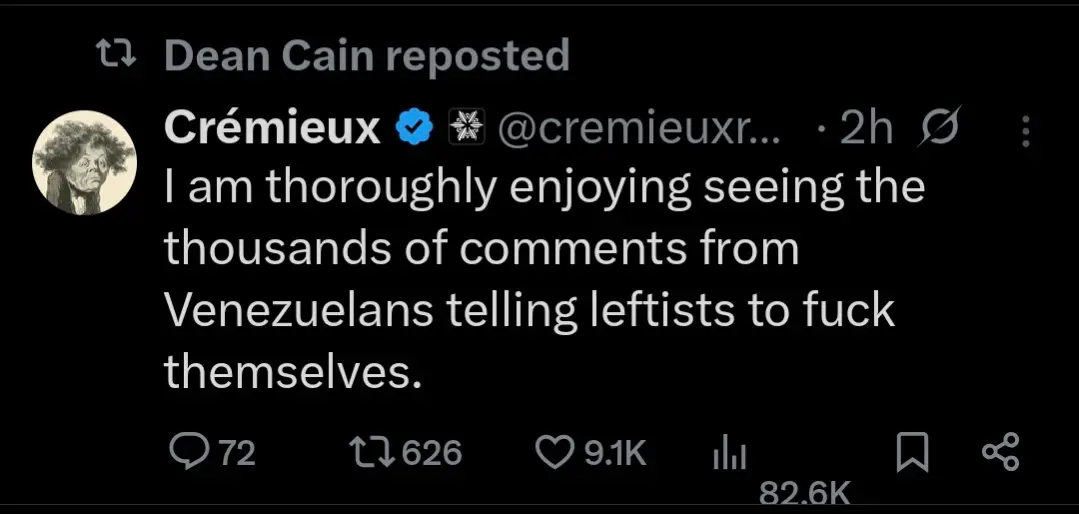1079x514 pixels.
Task: Click the Dean Cain reposted label
Action: coord(366,56)
